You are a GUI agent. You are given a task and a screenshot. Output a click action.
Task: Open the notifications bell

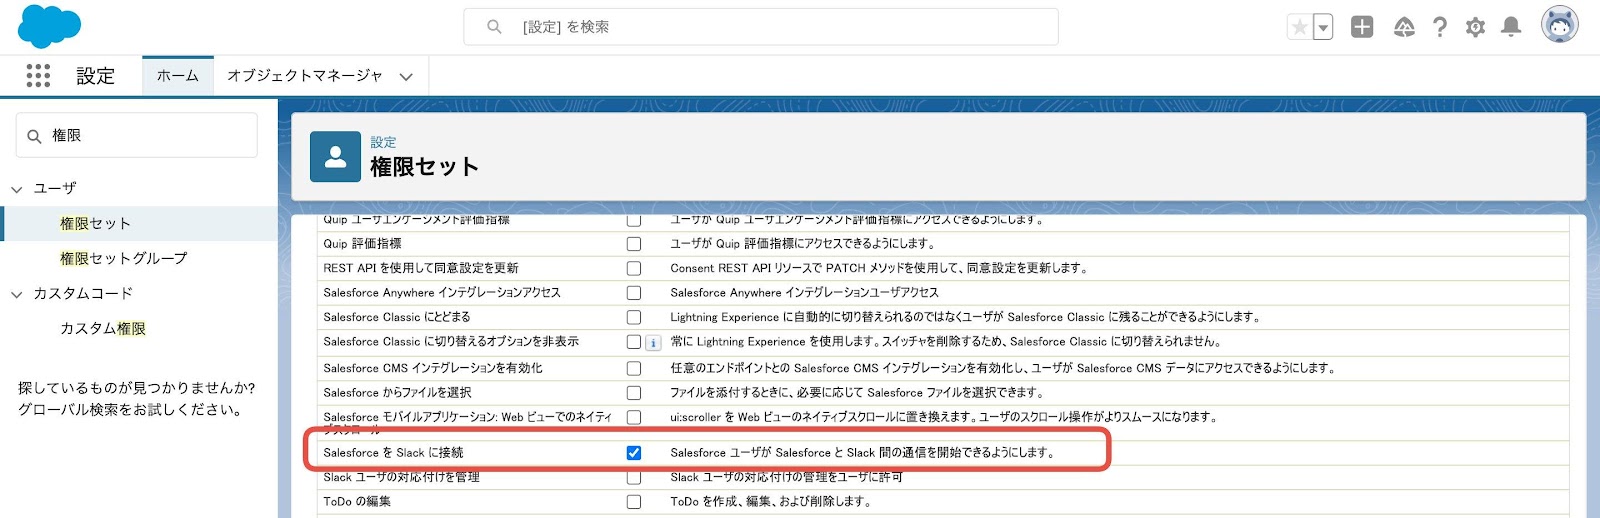pyautogui.click(x=1511, y=27)
